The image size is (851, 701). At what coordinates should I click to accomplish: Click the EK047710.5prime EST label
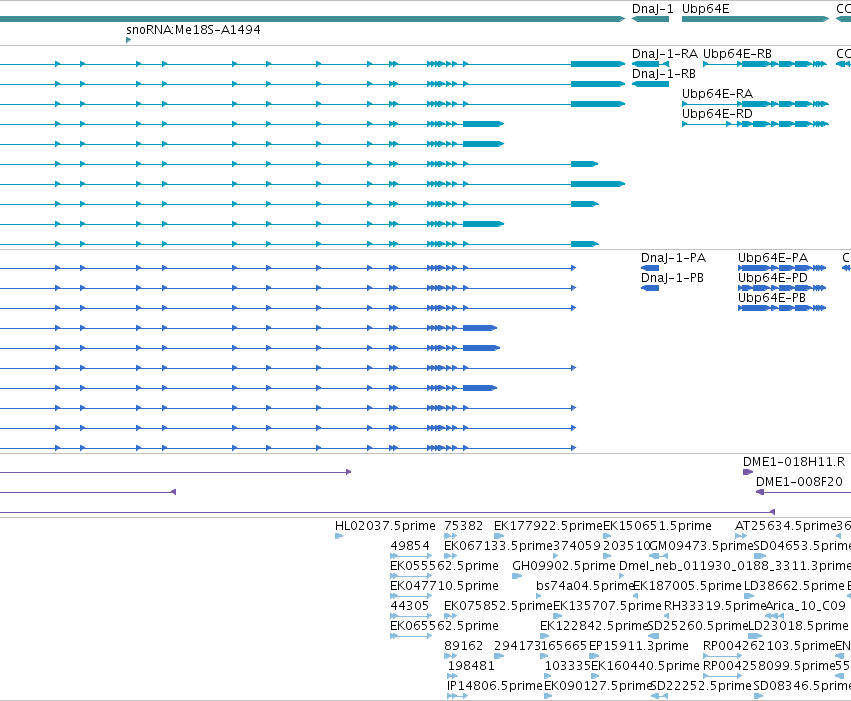pos(444,586)
